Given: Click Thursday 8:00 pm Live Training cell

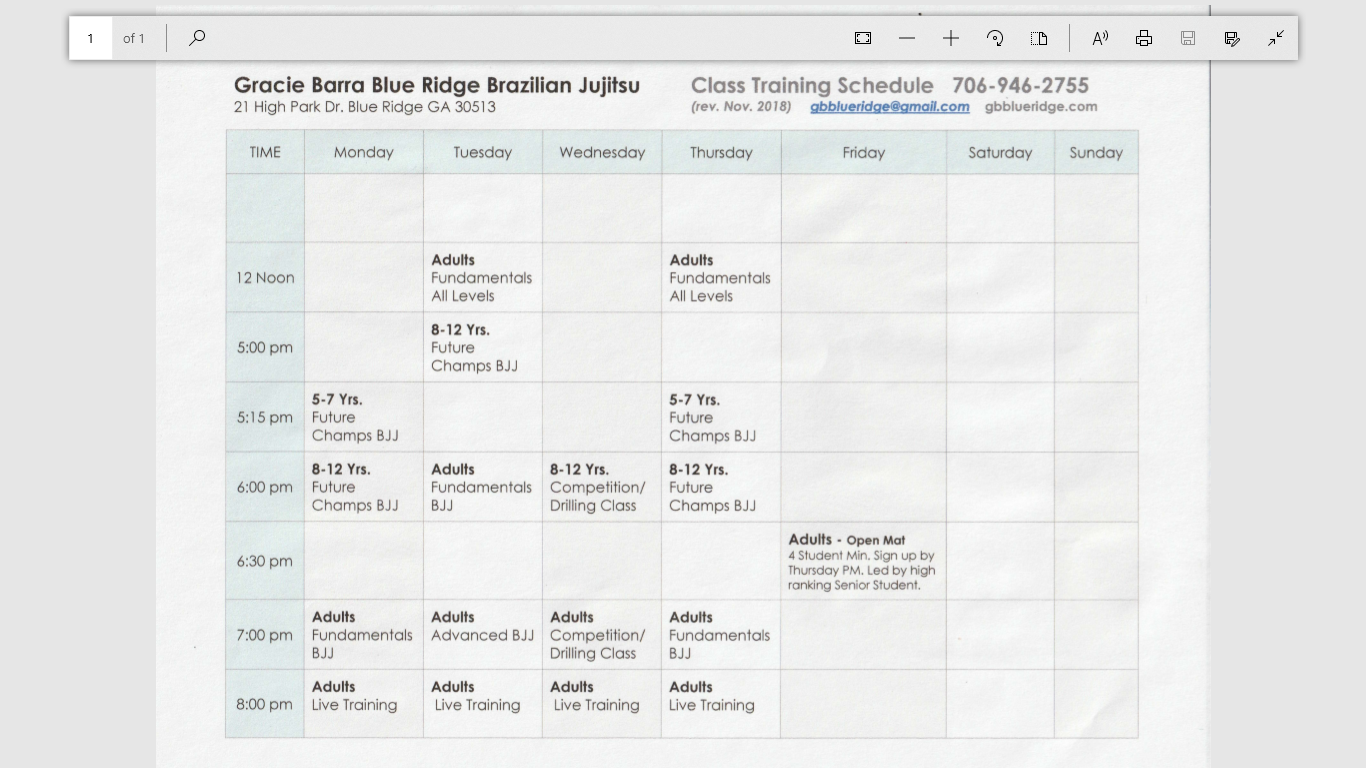Looking at the screenshot, I should pyautogui.click(x=721, y=704).
